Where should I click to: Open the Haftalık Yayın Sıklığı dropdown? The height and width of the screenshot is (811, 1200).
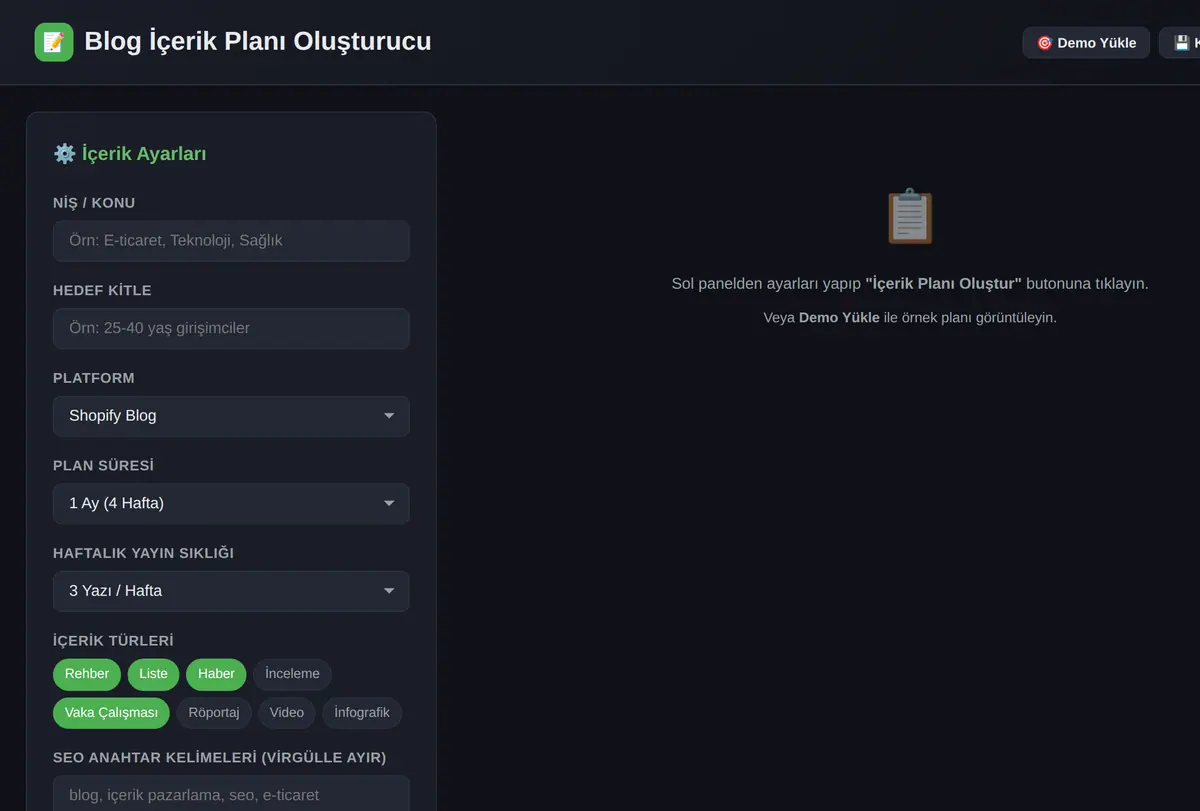pos(231,591)
